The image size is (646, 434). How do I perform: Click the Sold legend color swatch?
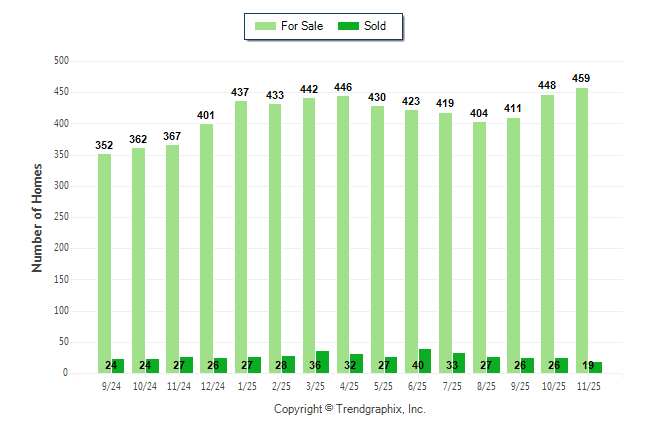click(349, 26)
